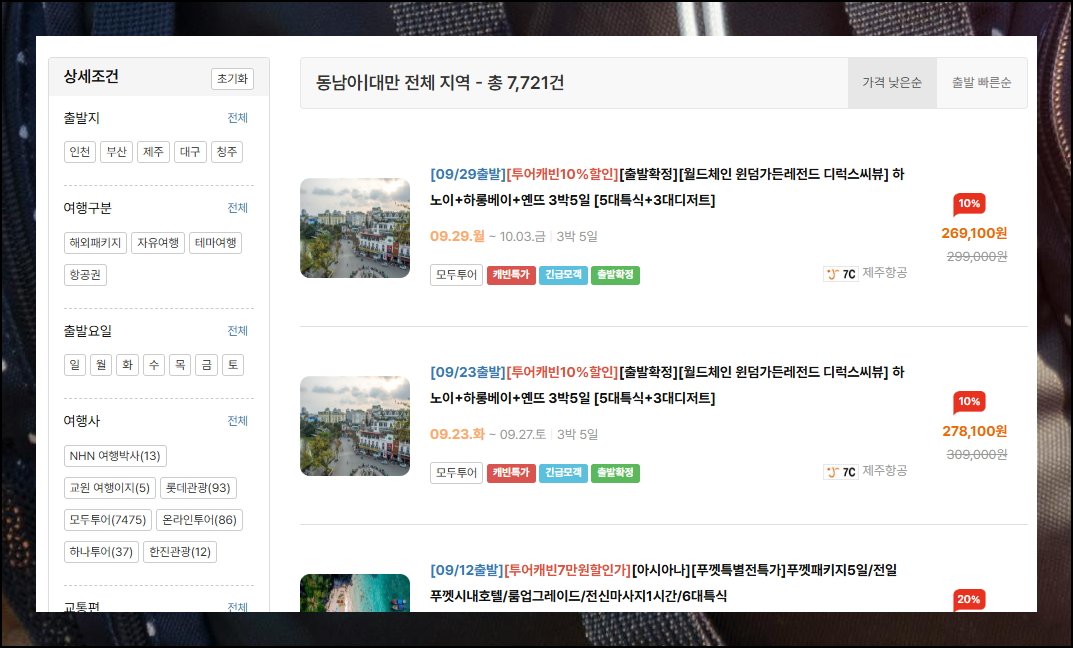Filter by 하나투어(37) agency
Image resolution: width=1073 pixels, height=648 pixels.
[101, 552]
